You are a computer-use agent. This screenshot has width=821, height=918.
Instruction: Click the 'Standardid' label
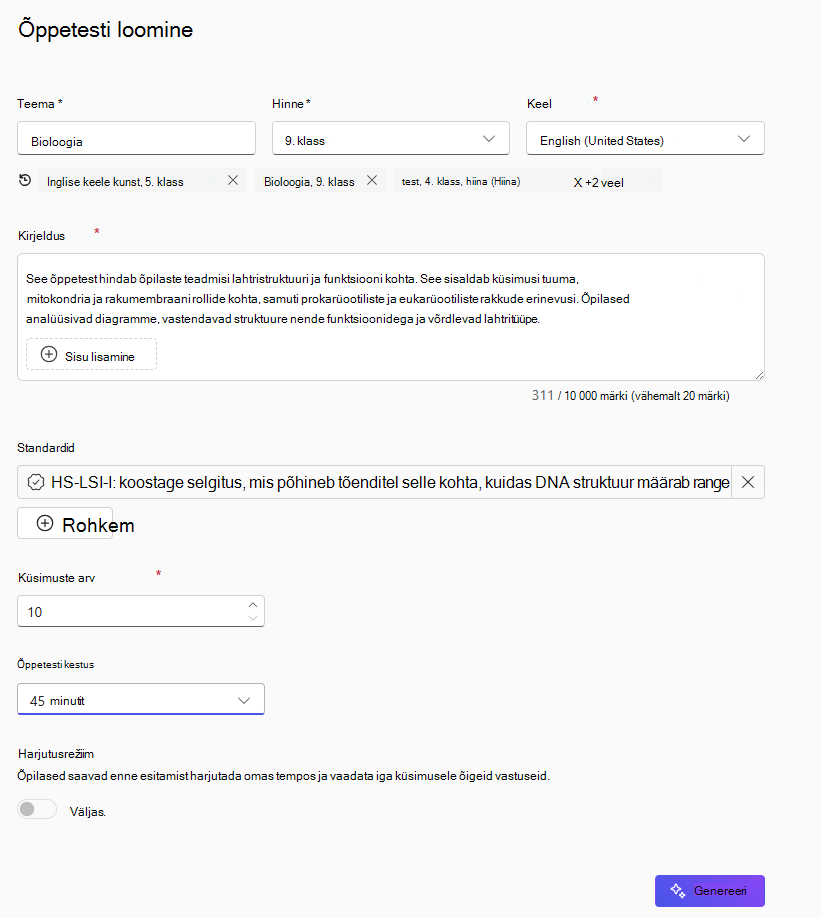[46, 448]
